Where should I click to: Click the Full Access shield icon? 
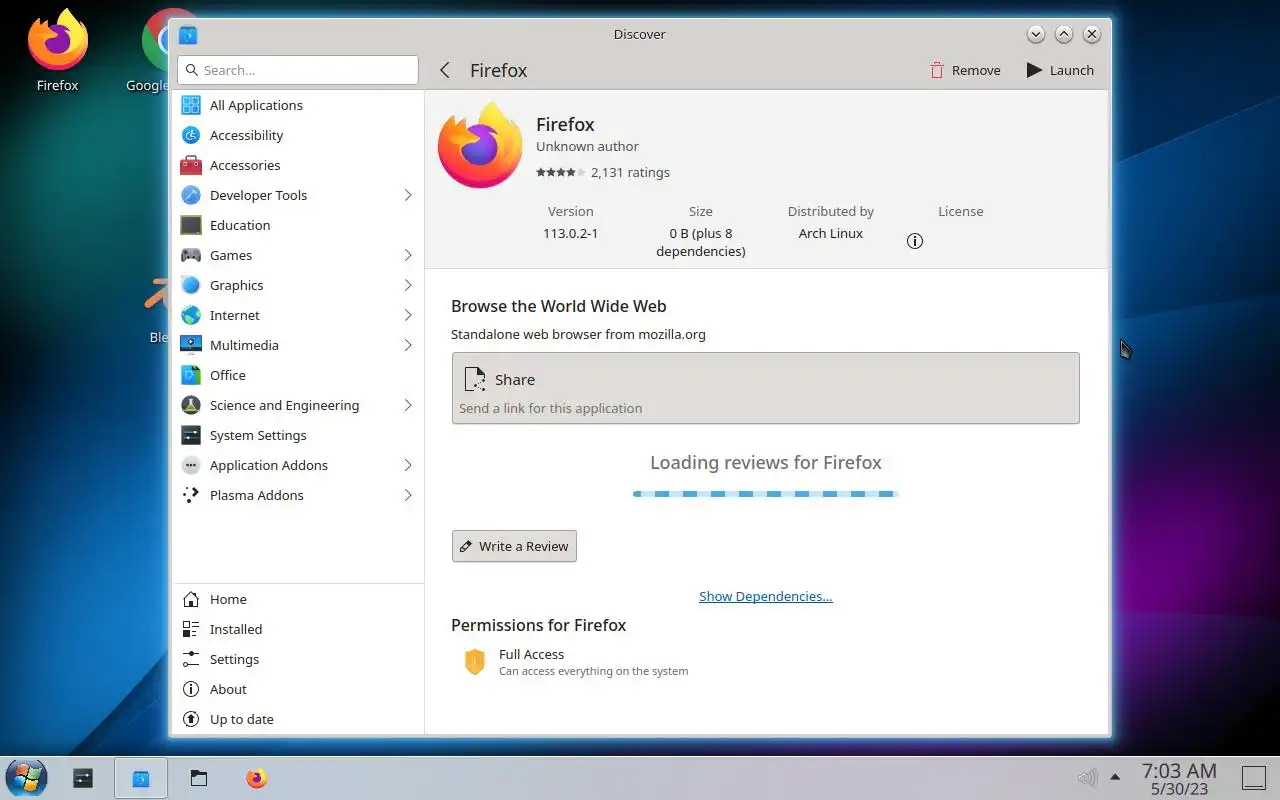pos(475,661)
